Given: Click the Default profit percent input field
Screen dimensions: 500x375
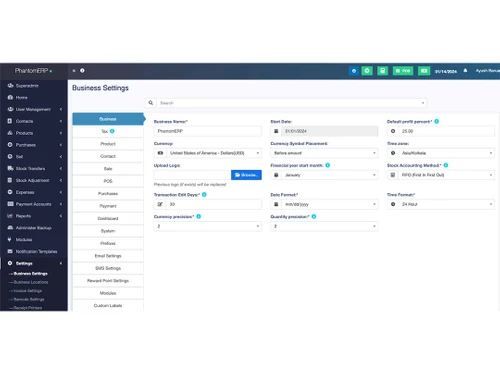Looking at the screenshot, I should (447, 131).
